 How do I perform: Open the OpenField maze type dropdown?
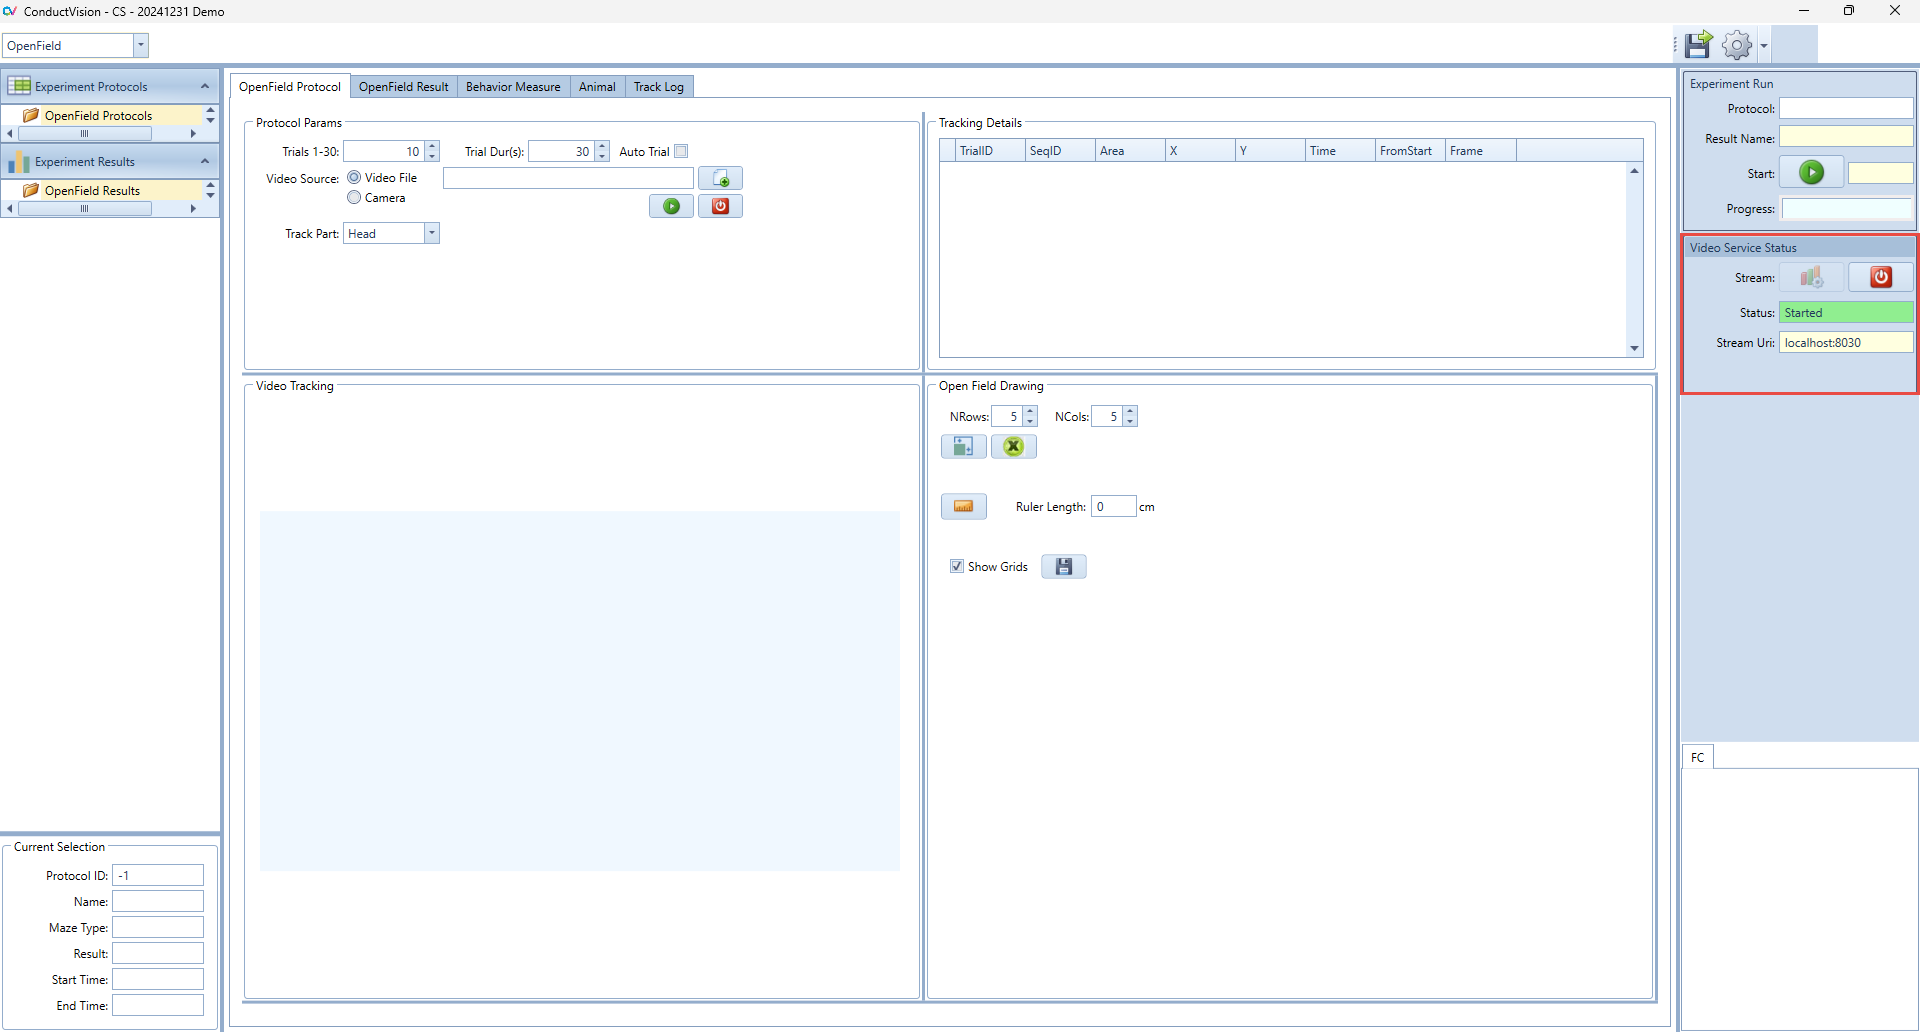click(140, 45)
